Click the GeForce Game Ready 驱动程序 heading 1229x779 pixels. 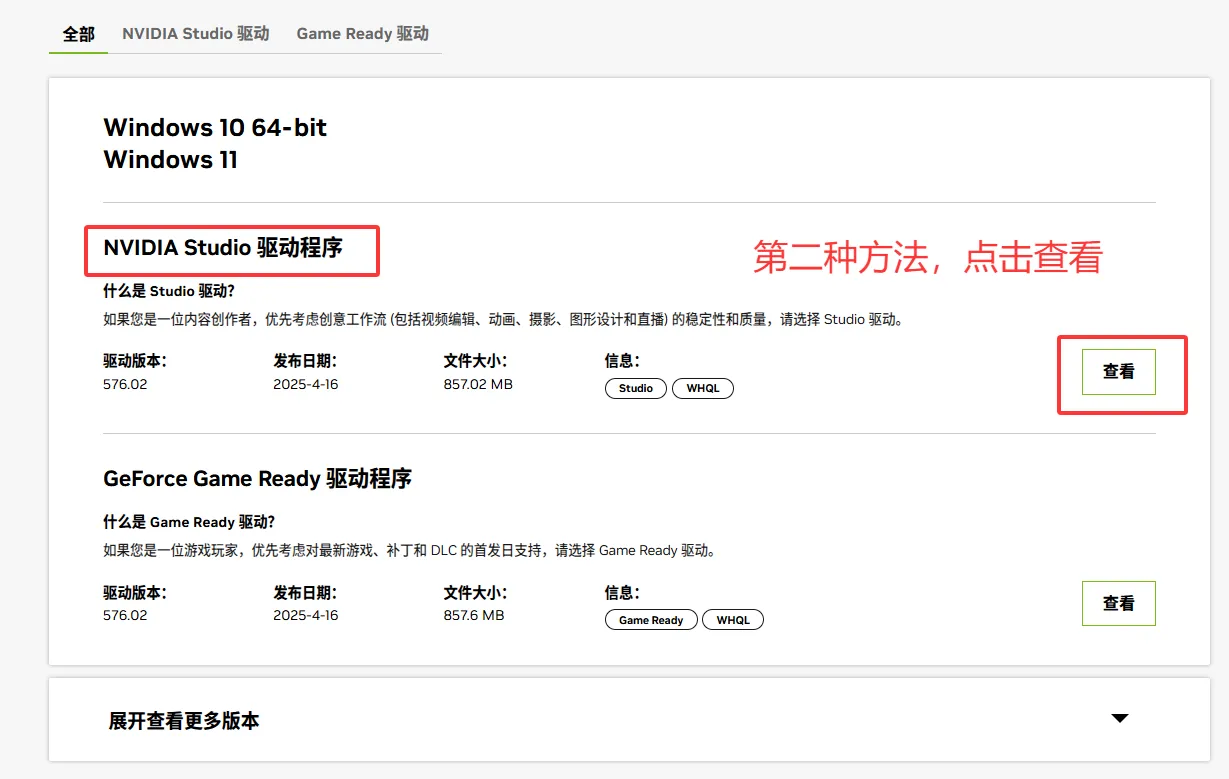click(x=258, y=478)
